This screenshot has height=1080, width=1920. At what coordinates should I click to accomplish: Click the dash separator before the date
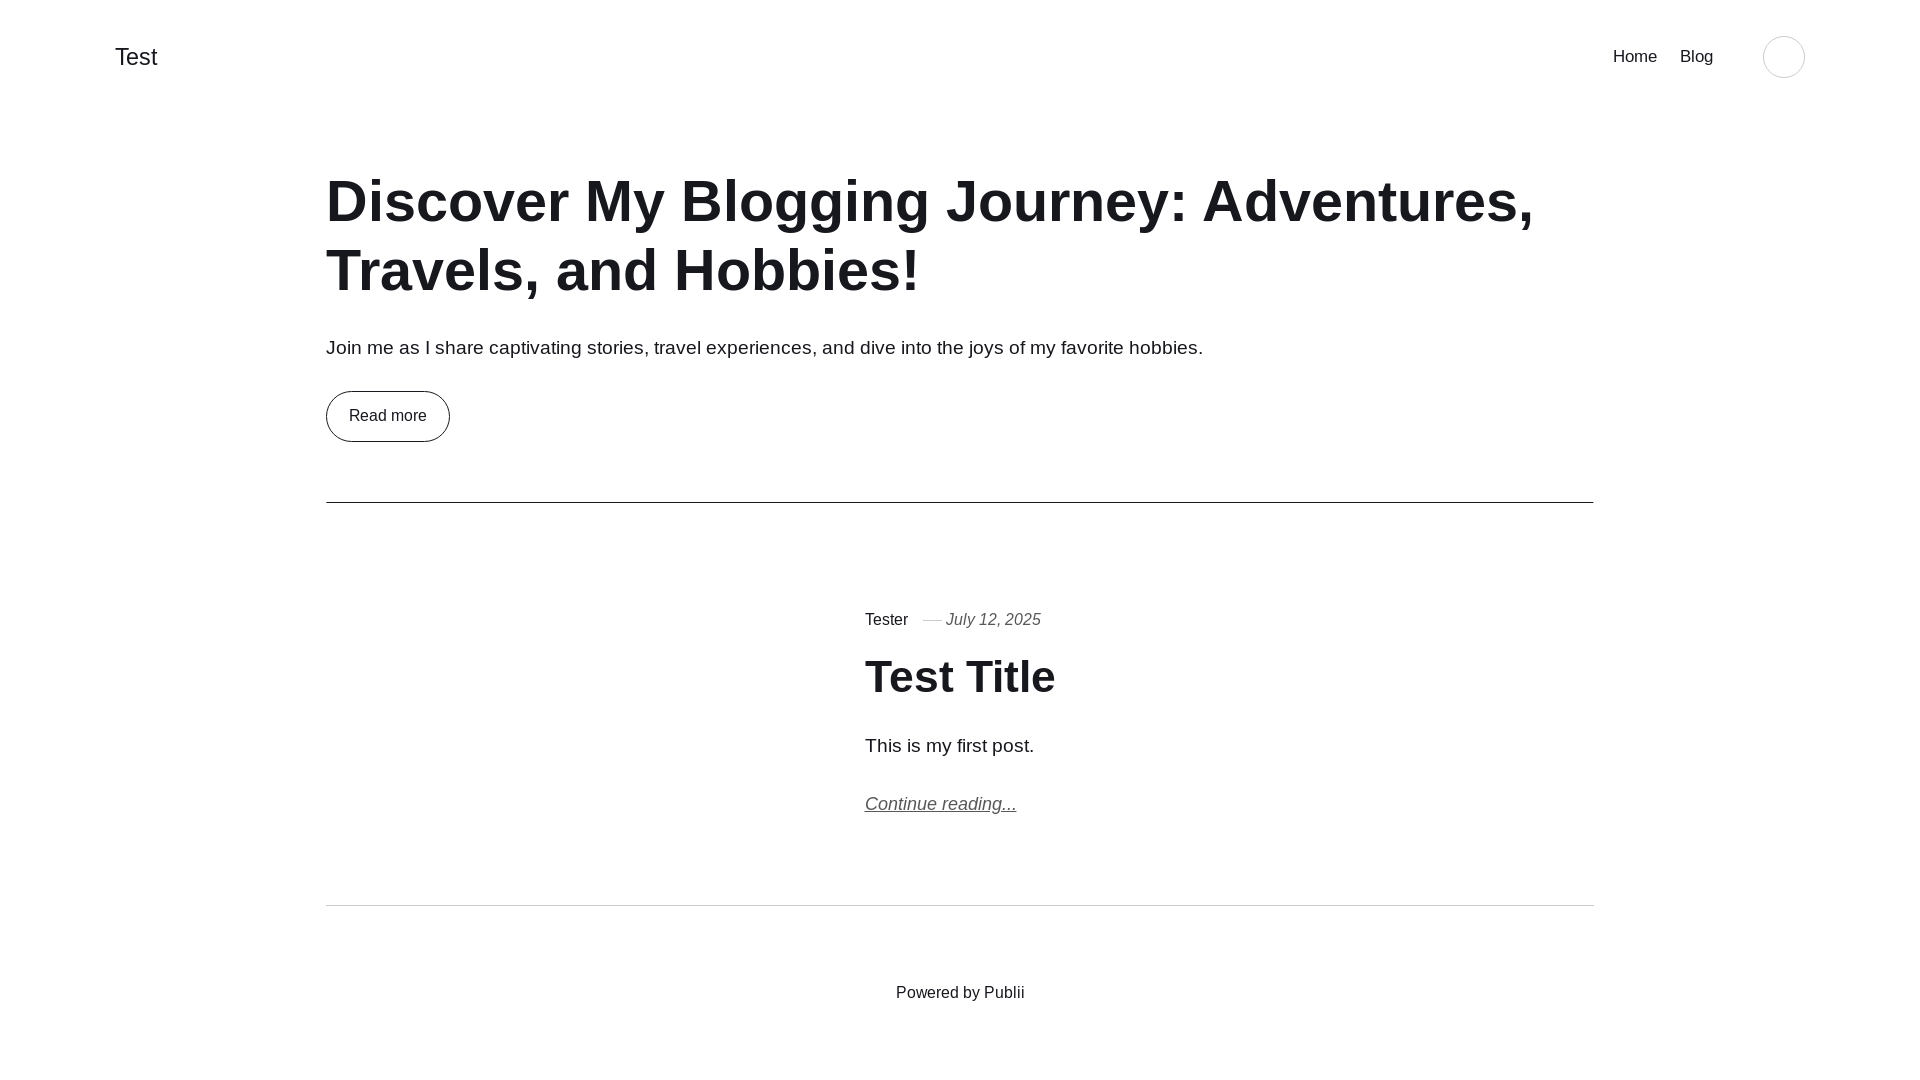pyautogui.click(x=932, y=620)
